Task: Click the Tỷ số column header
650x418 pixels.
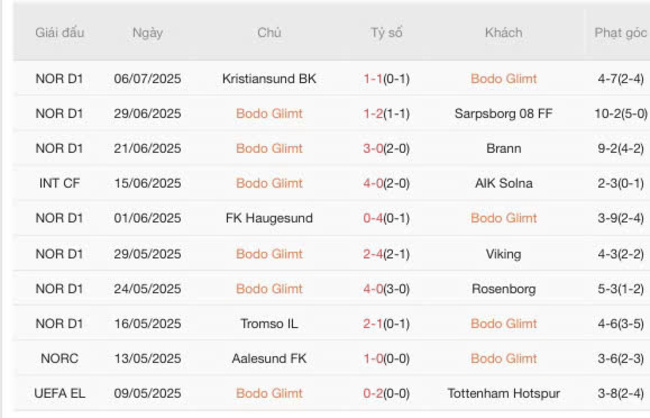Action: coord(386,33)
